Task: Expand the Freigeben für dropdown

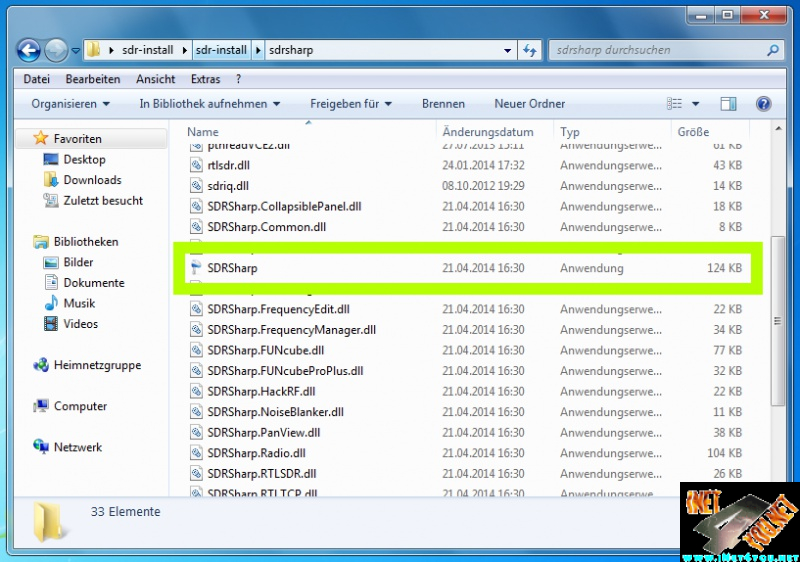Action: point(350,104)
